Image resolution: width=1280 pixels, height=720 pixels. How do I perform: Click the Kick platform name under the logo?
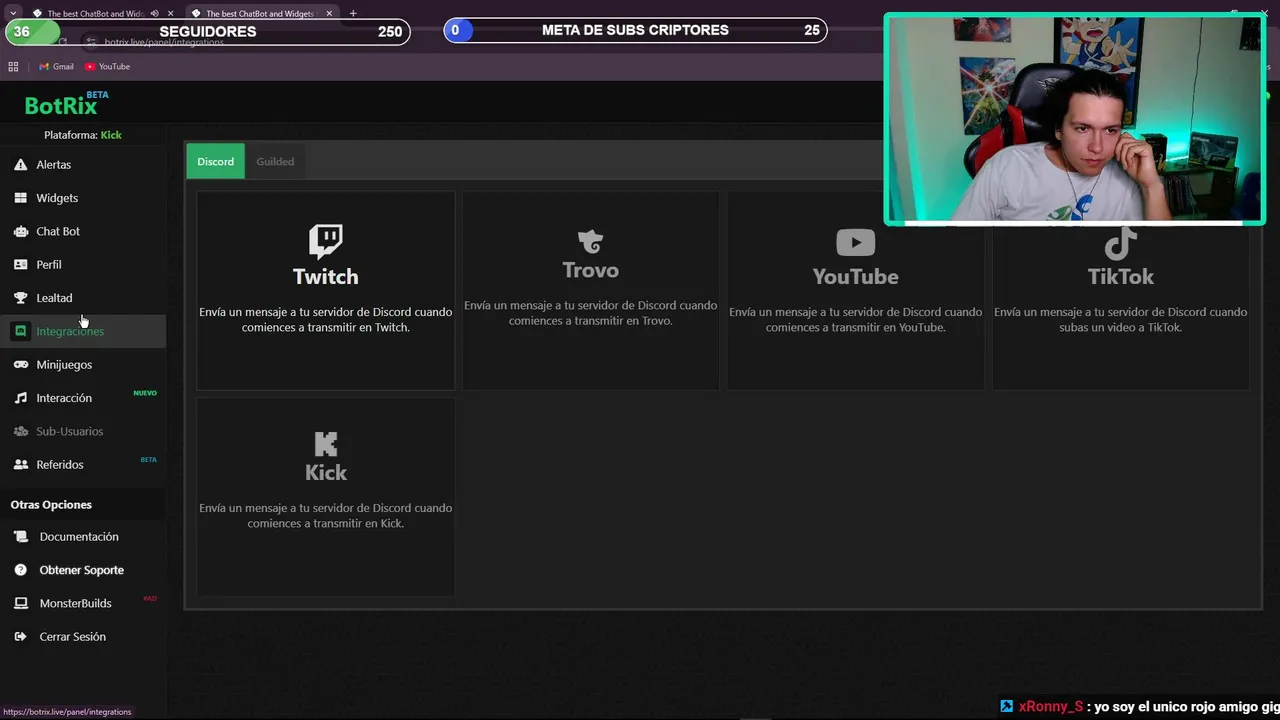coord(111,135)
